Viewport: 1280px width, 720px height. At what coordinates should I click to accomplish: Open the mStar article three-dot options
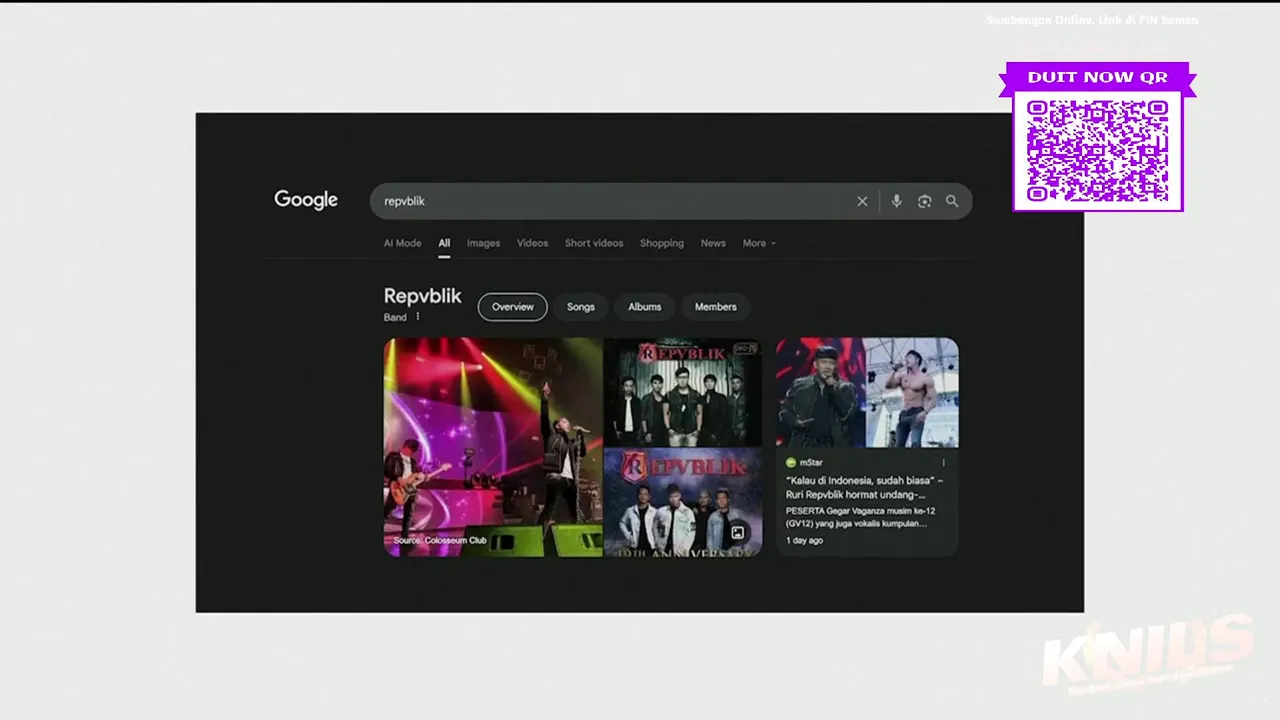(943, 463)
